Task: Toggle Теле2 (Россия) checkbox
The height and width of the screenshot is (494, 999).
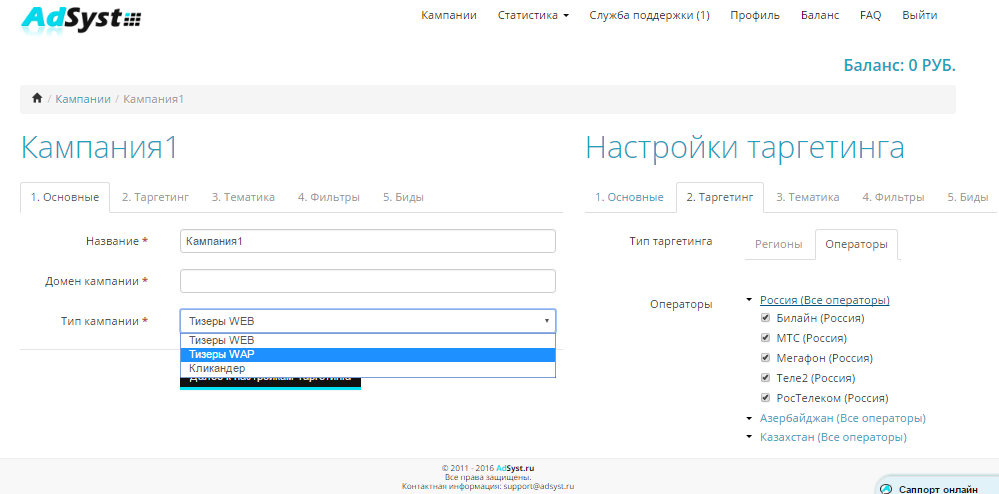Action: [766, 377]
